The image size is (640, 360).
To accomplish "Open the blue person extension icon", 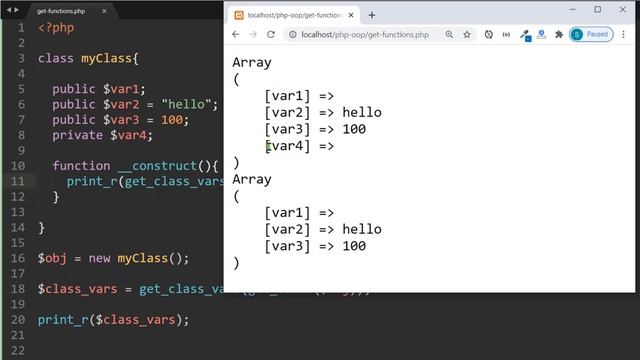I will (x=542, y=35).
